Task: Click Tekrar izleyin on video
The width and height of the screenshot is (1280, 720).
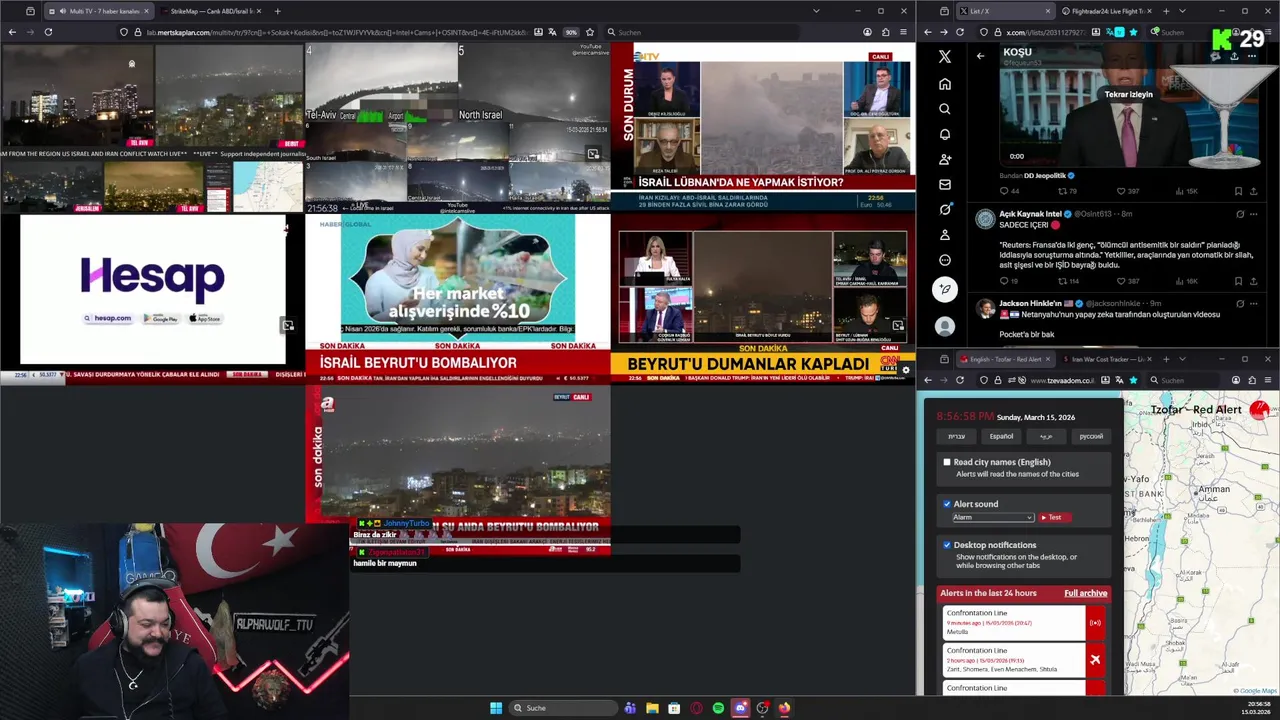Action: [1128, 94]
